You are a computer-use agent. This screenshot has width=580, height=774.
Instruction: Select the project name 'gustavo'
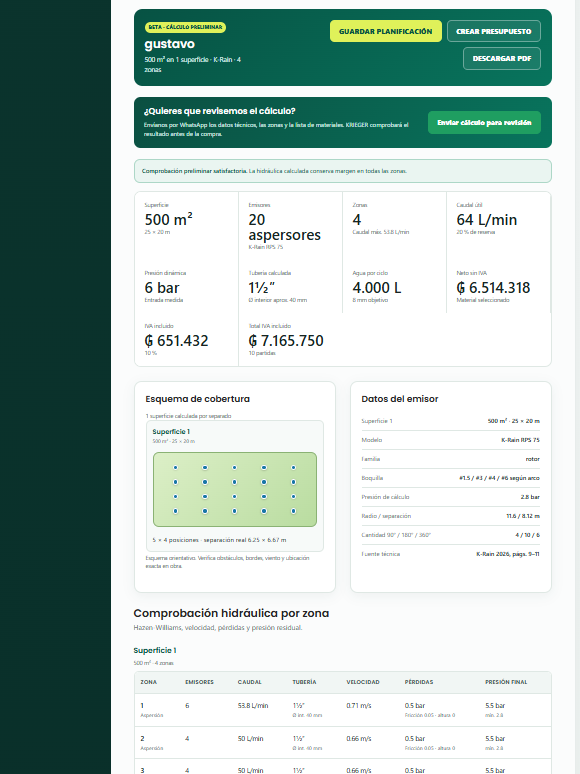click(x=169, y=44)
